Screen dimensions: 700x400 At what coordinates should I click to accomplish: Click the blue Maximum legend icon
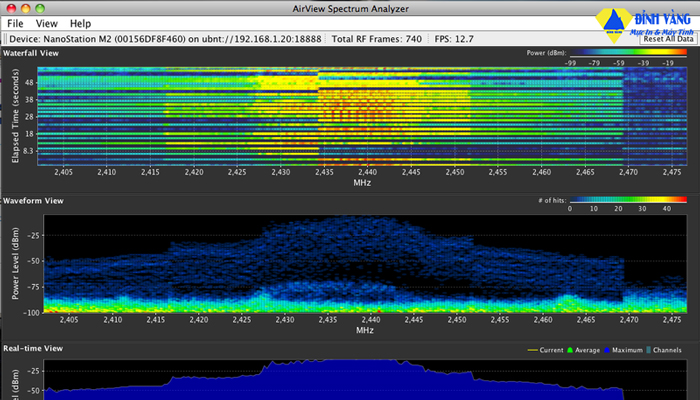[607, 350]
